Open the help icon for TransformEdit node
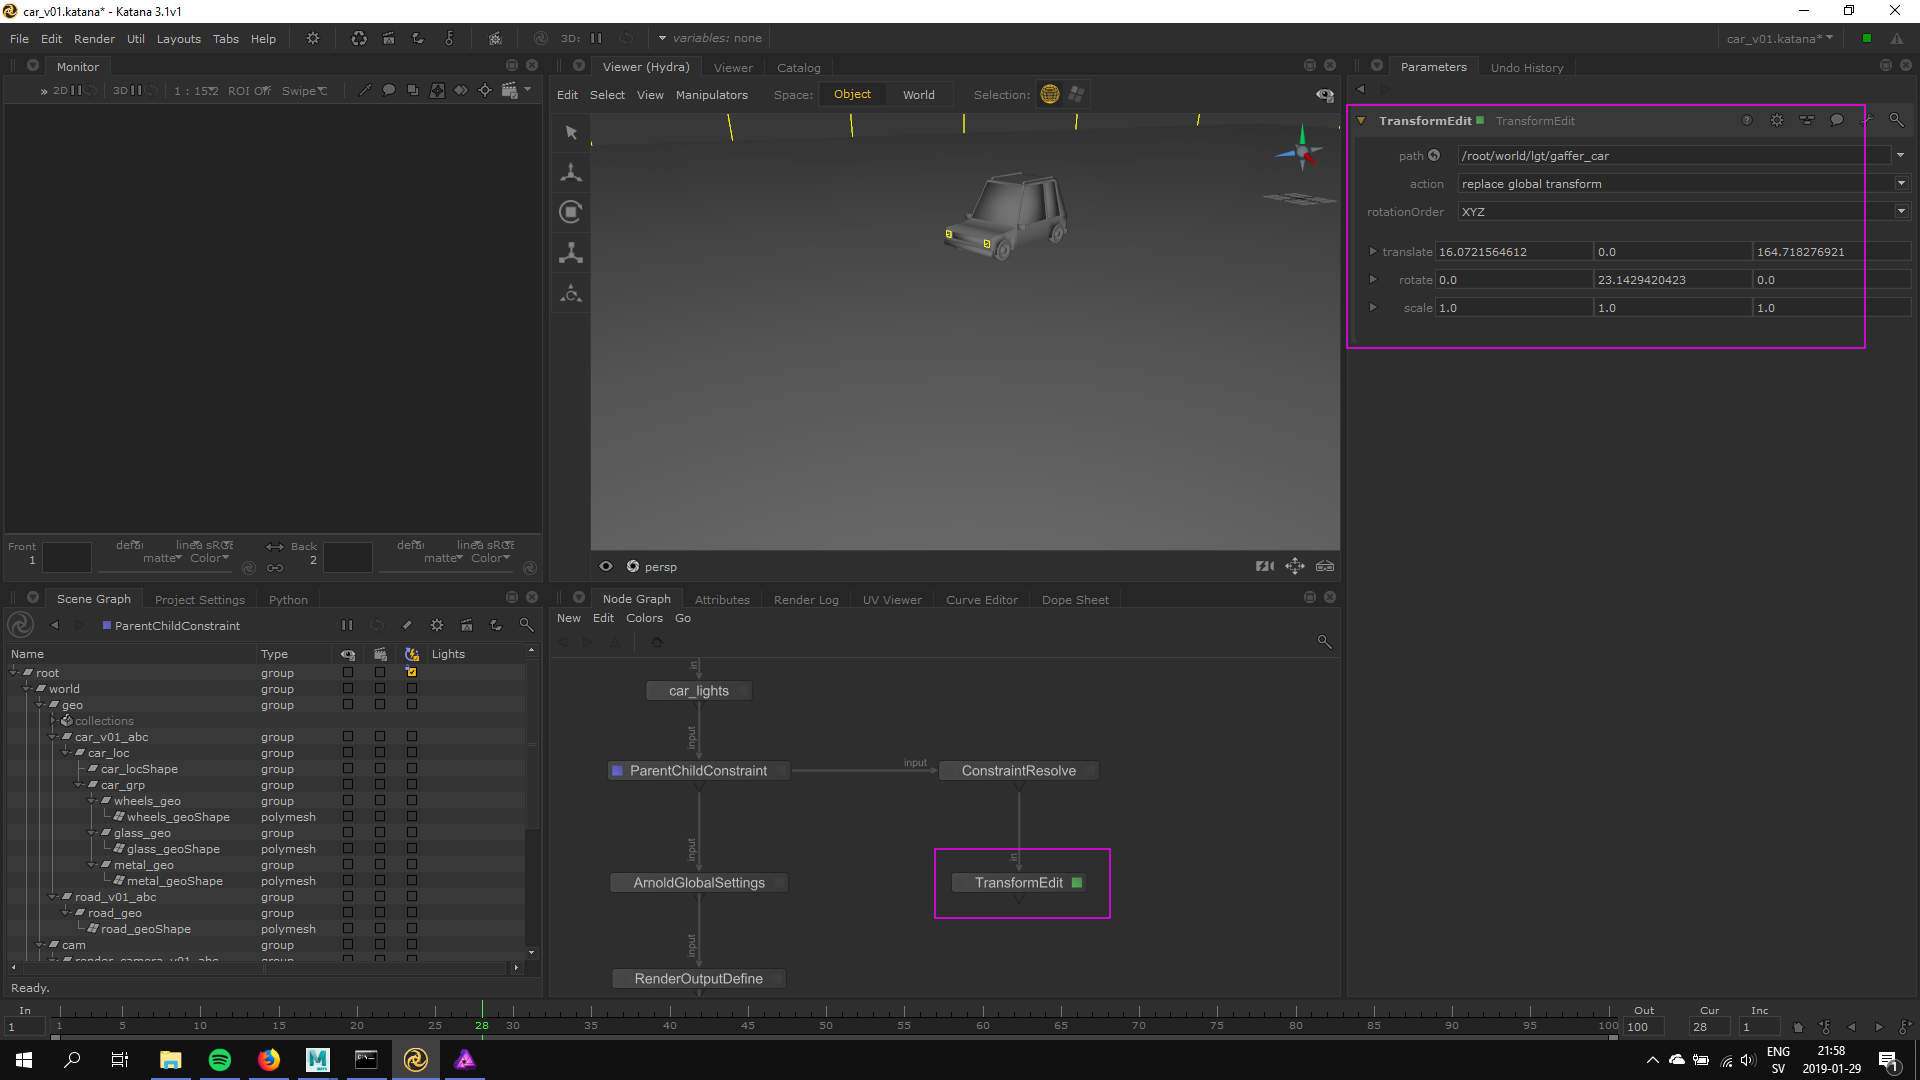 click(x=1747, y=120)
